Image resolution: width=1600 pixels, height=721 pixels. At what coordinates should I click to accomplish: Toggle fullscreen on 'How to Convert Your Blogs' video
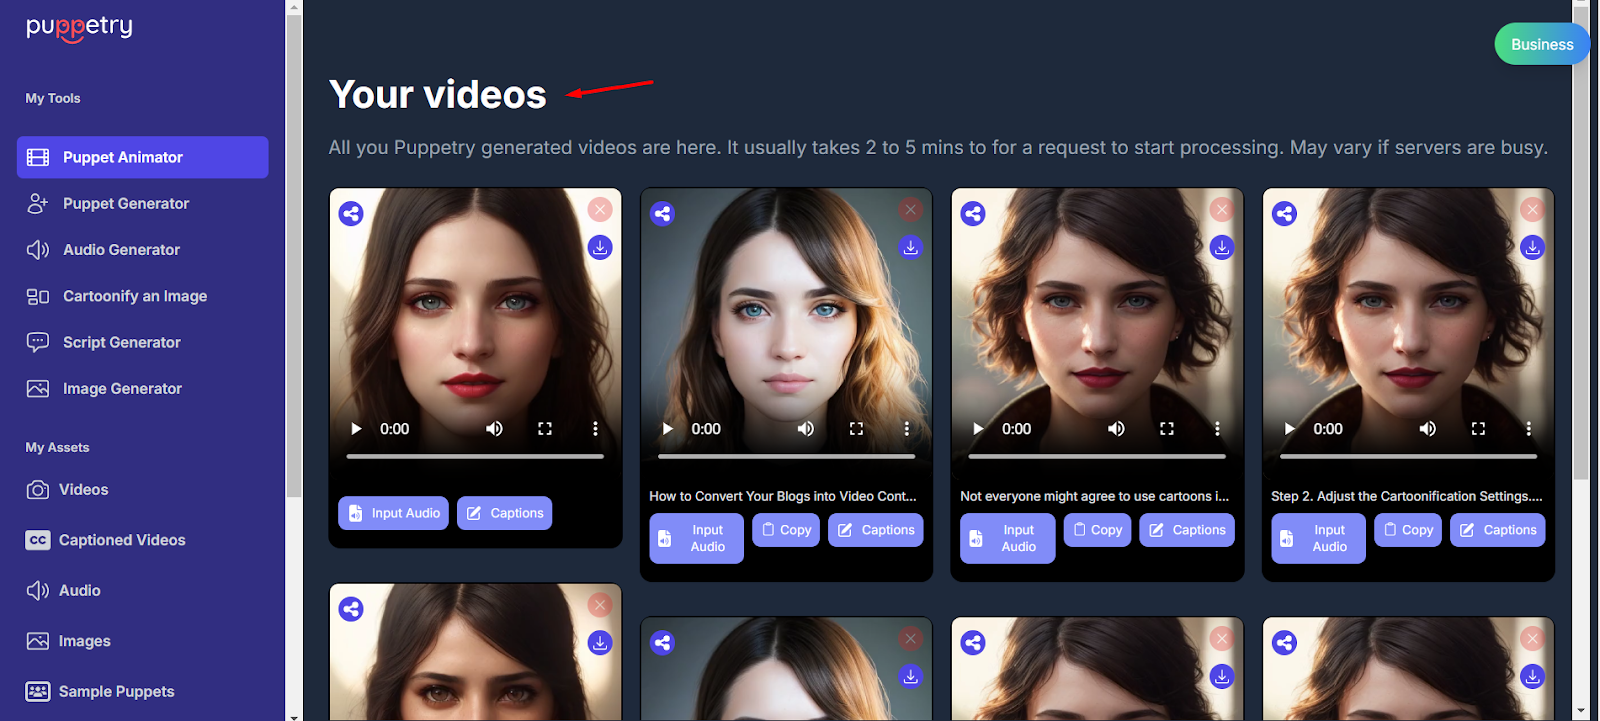click(x=856, y=429)
